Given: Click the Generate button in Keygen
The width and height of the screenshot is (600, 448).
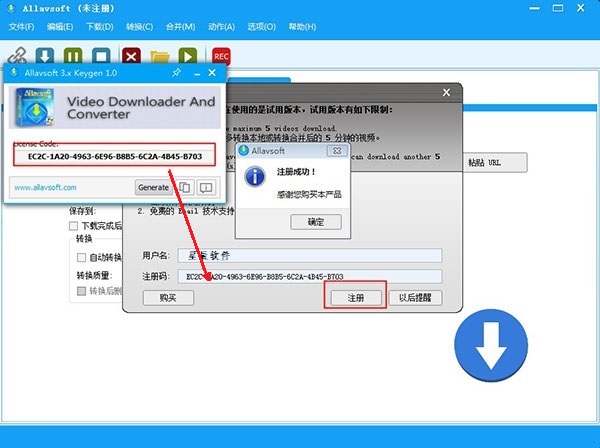Looking at the screenshot, I should [153, 187].
